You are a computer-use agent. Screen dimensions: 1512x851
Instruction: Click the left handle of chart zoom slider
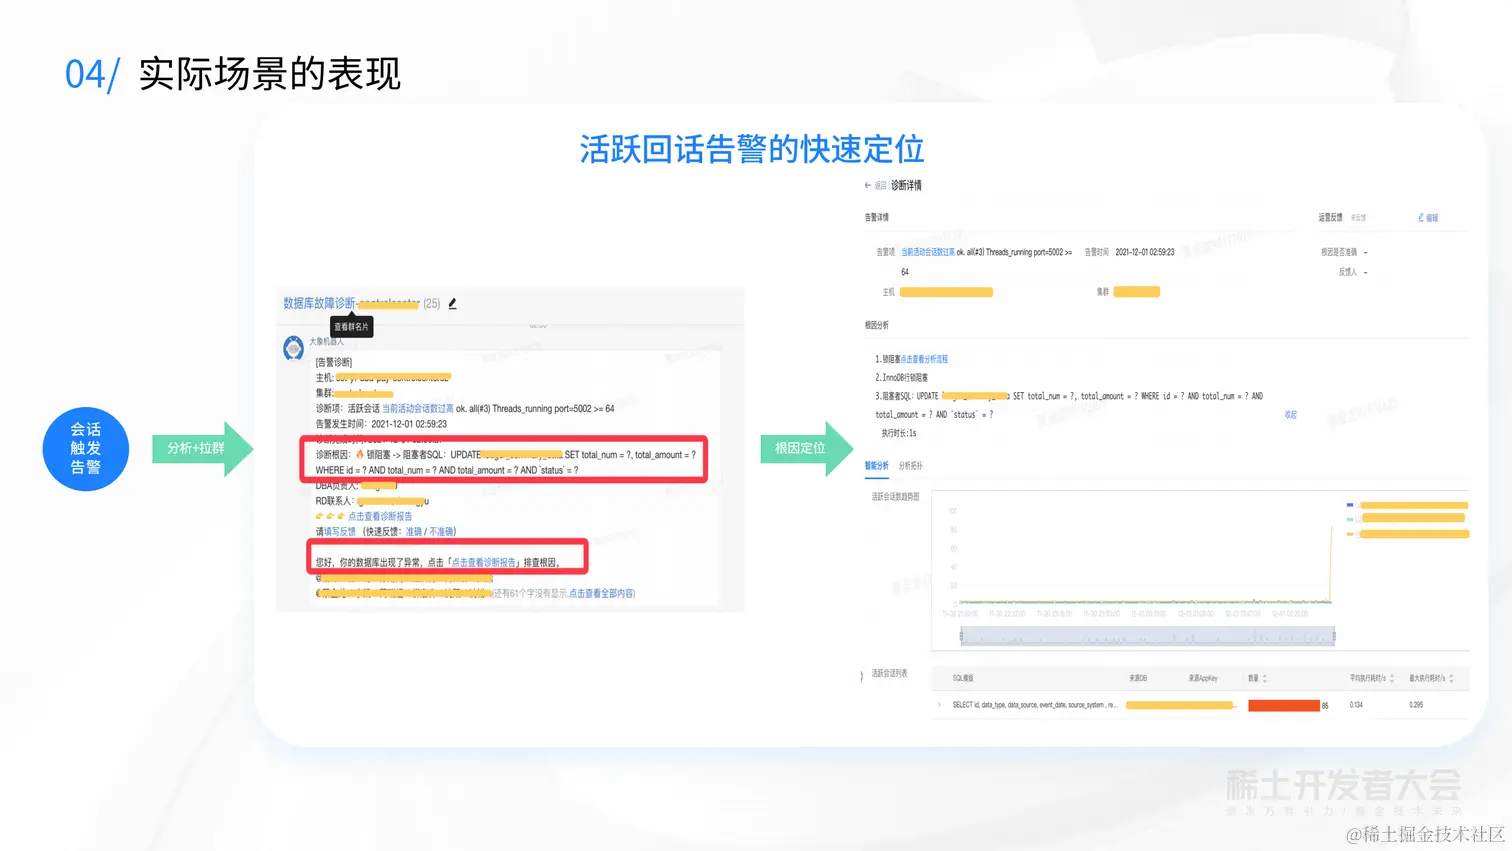(962, 636)
